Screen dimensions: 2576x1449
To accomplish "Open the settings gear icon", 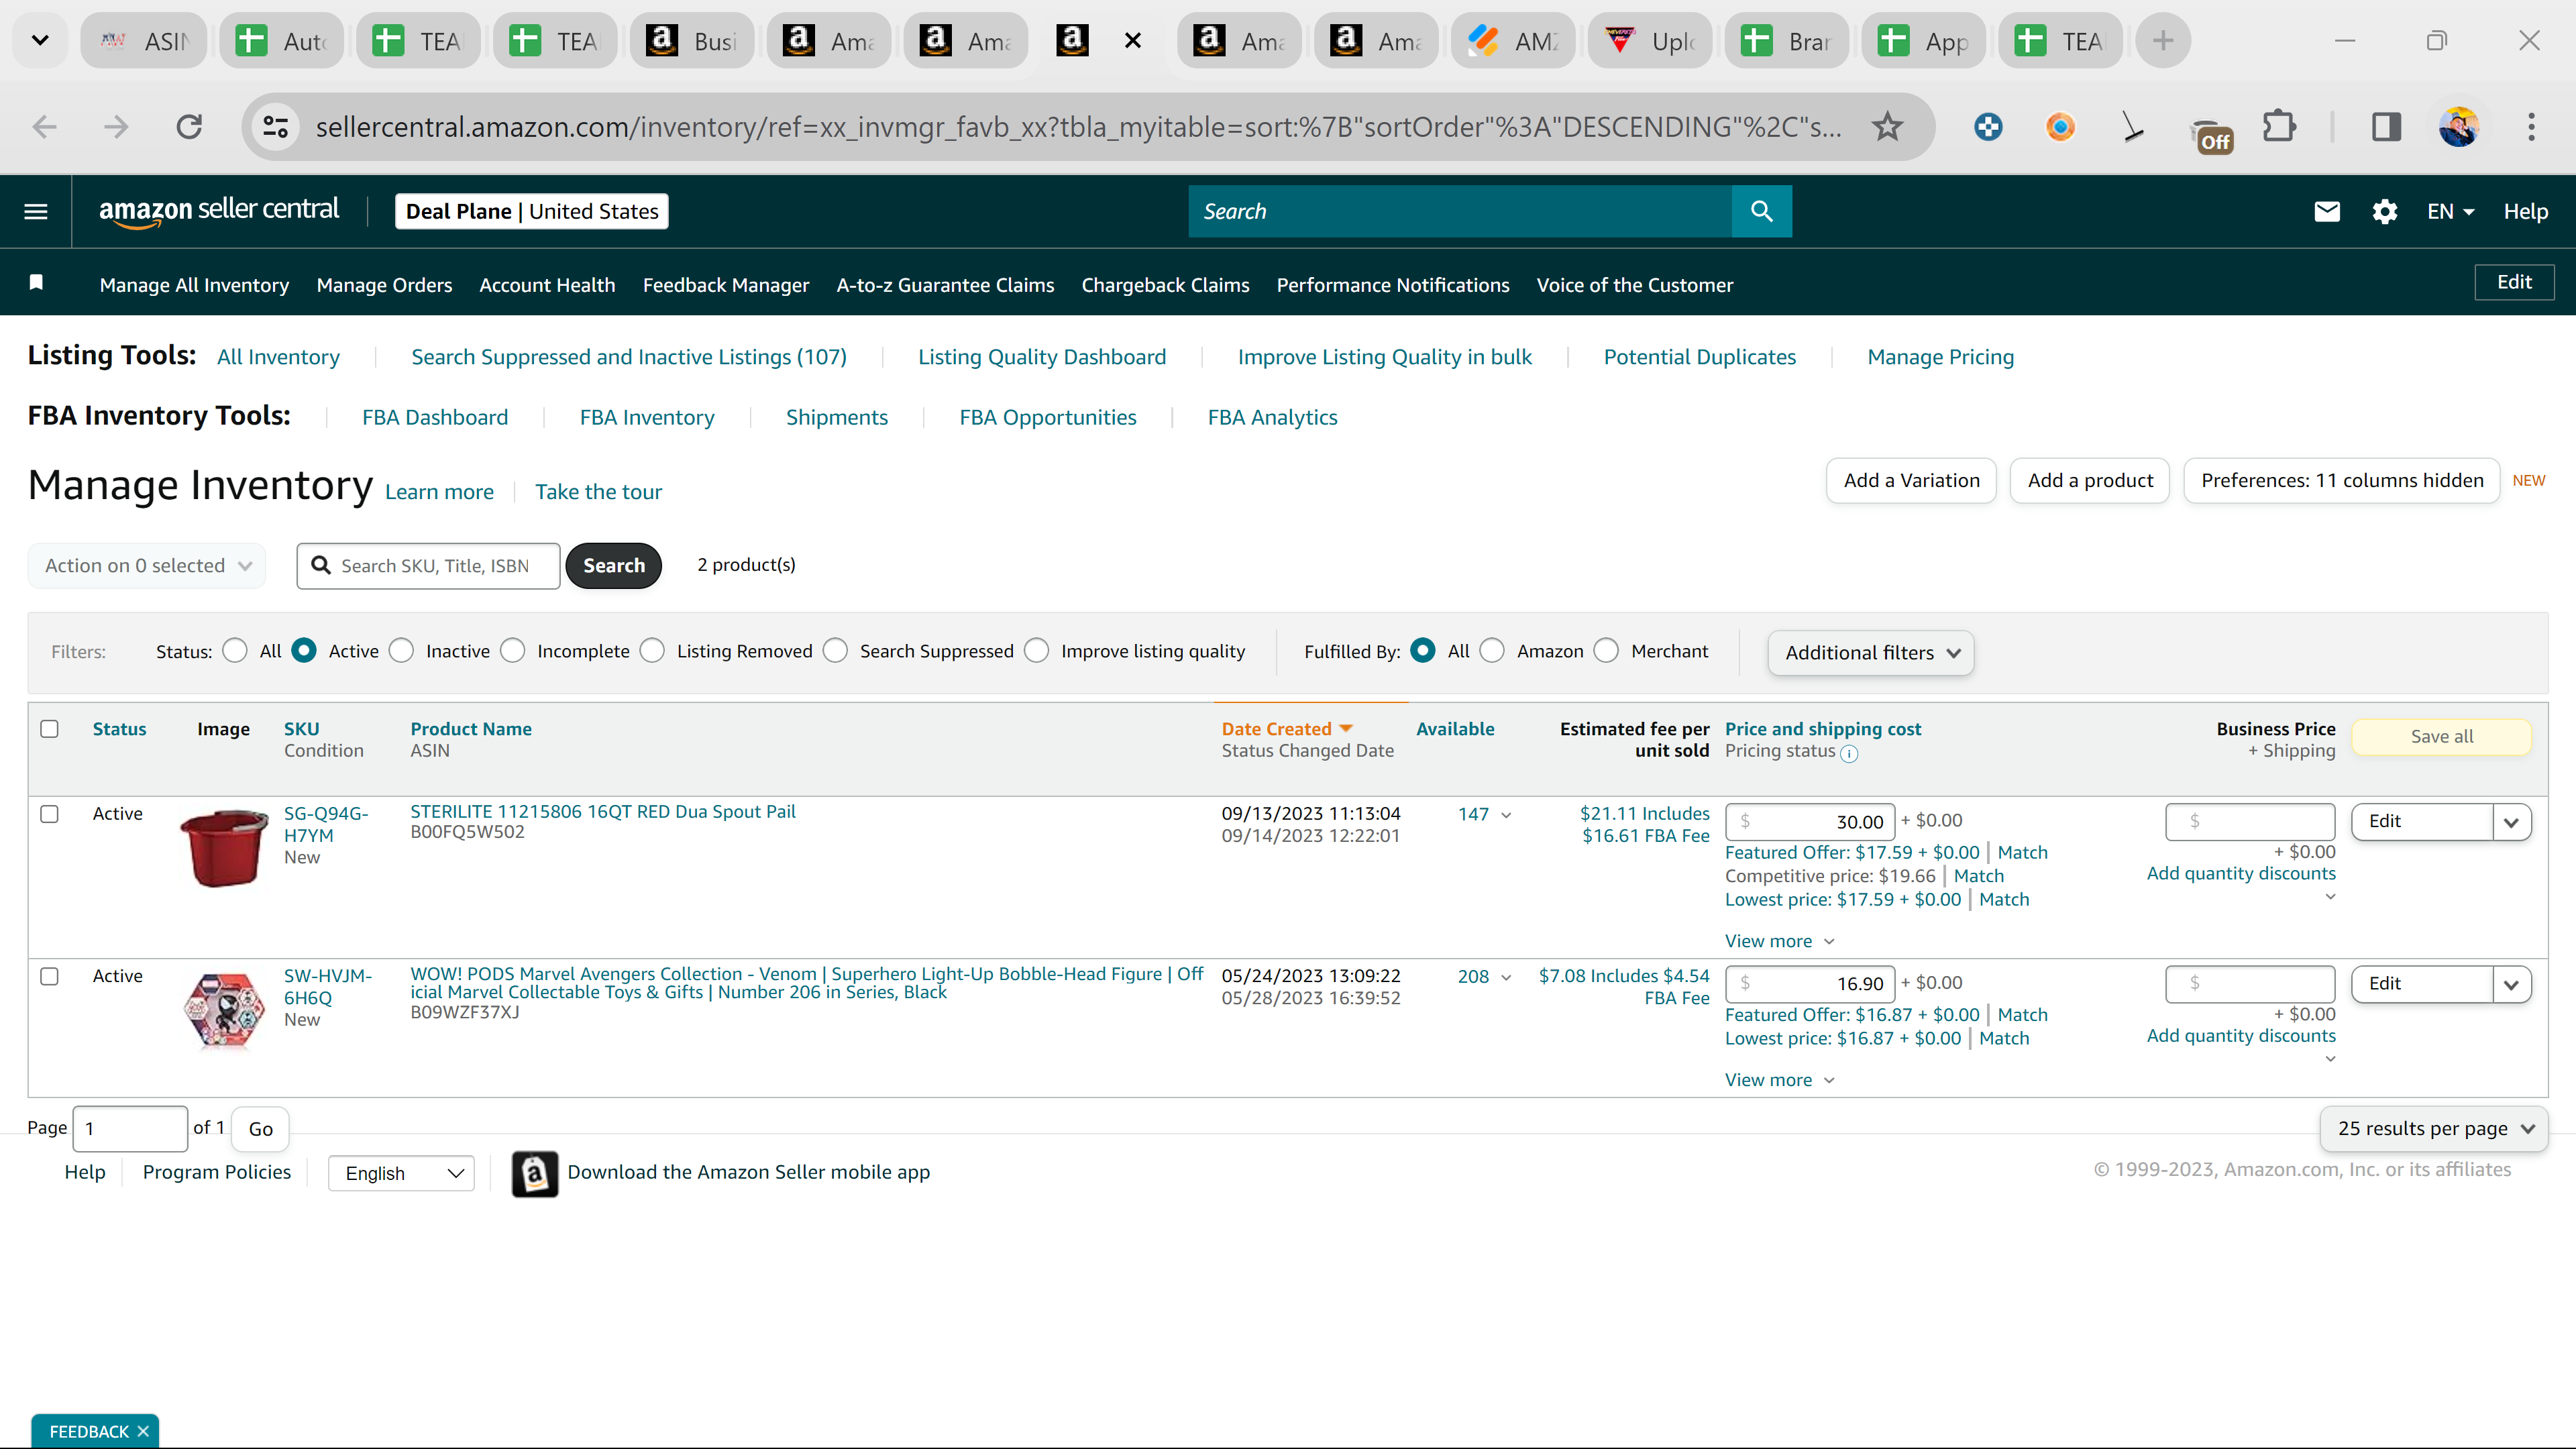I will (2385, 211).
